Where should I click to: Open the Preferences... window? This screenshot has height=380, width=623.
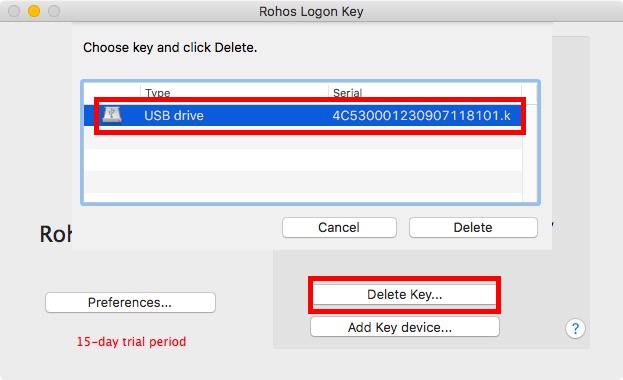pyautogui.click(x=130, y=302)
